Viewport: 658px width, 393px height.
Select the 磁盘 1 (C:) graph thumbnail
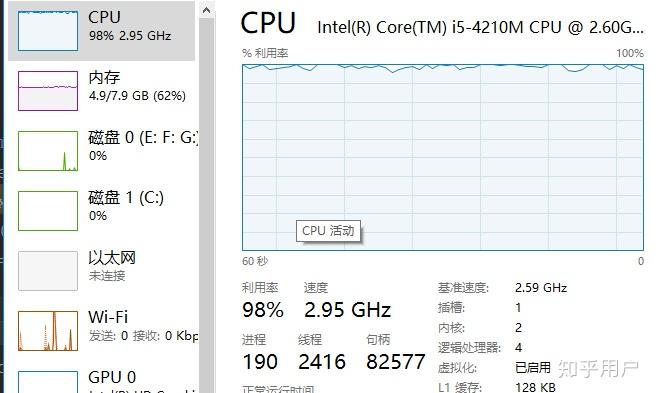[48, 211]
